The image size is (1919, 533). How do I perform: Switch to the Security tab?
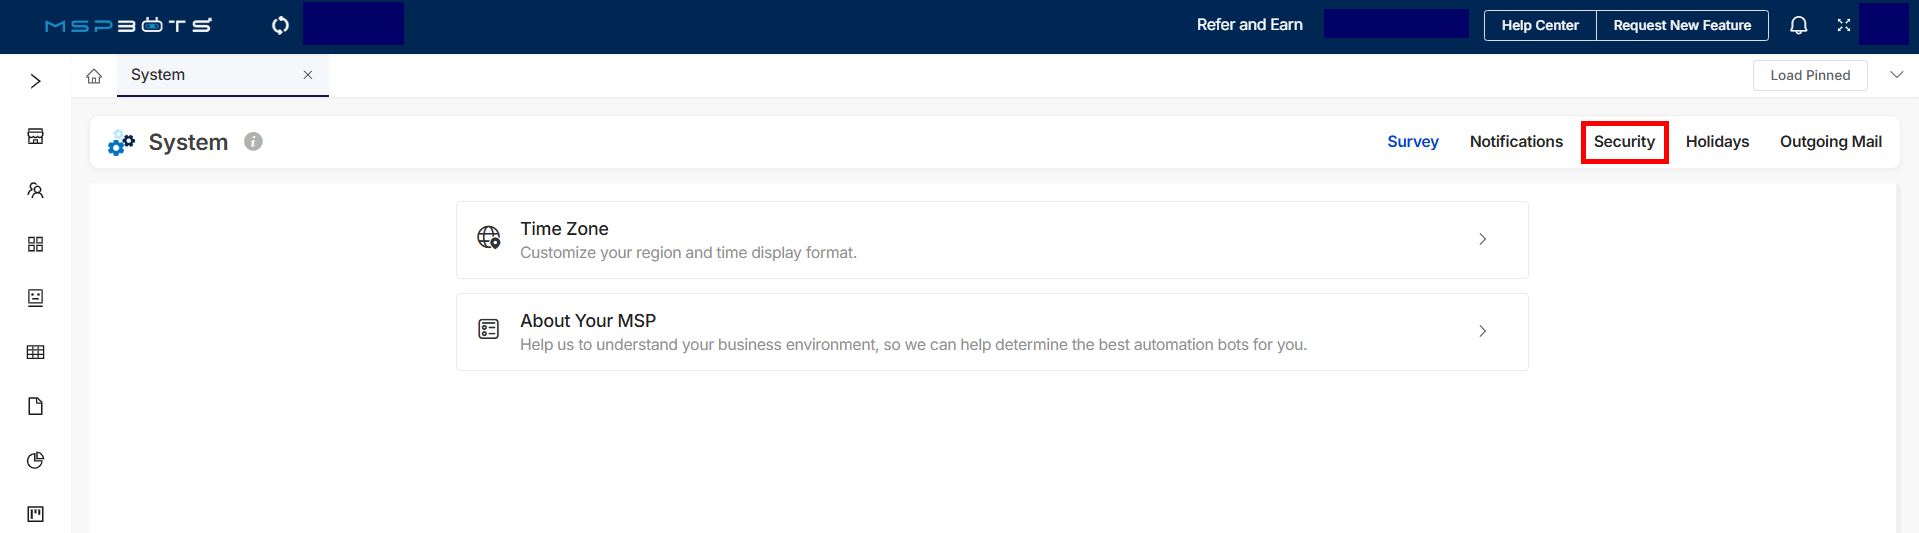(x=1624, y=142)
